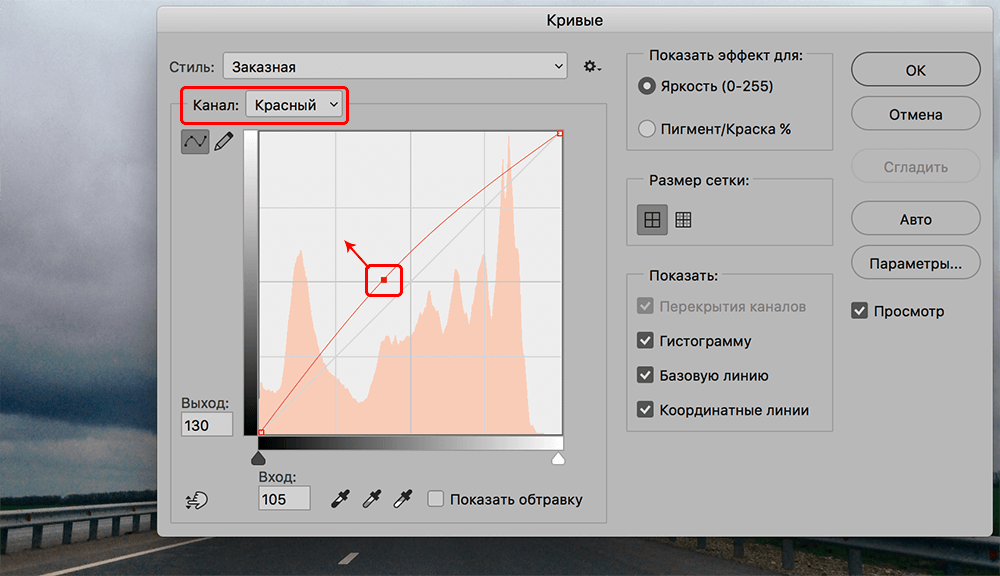Select the pencil draw curve tool
This screenshot has height=576, width=1000.
(223, 142)
